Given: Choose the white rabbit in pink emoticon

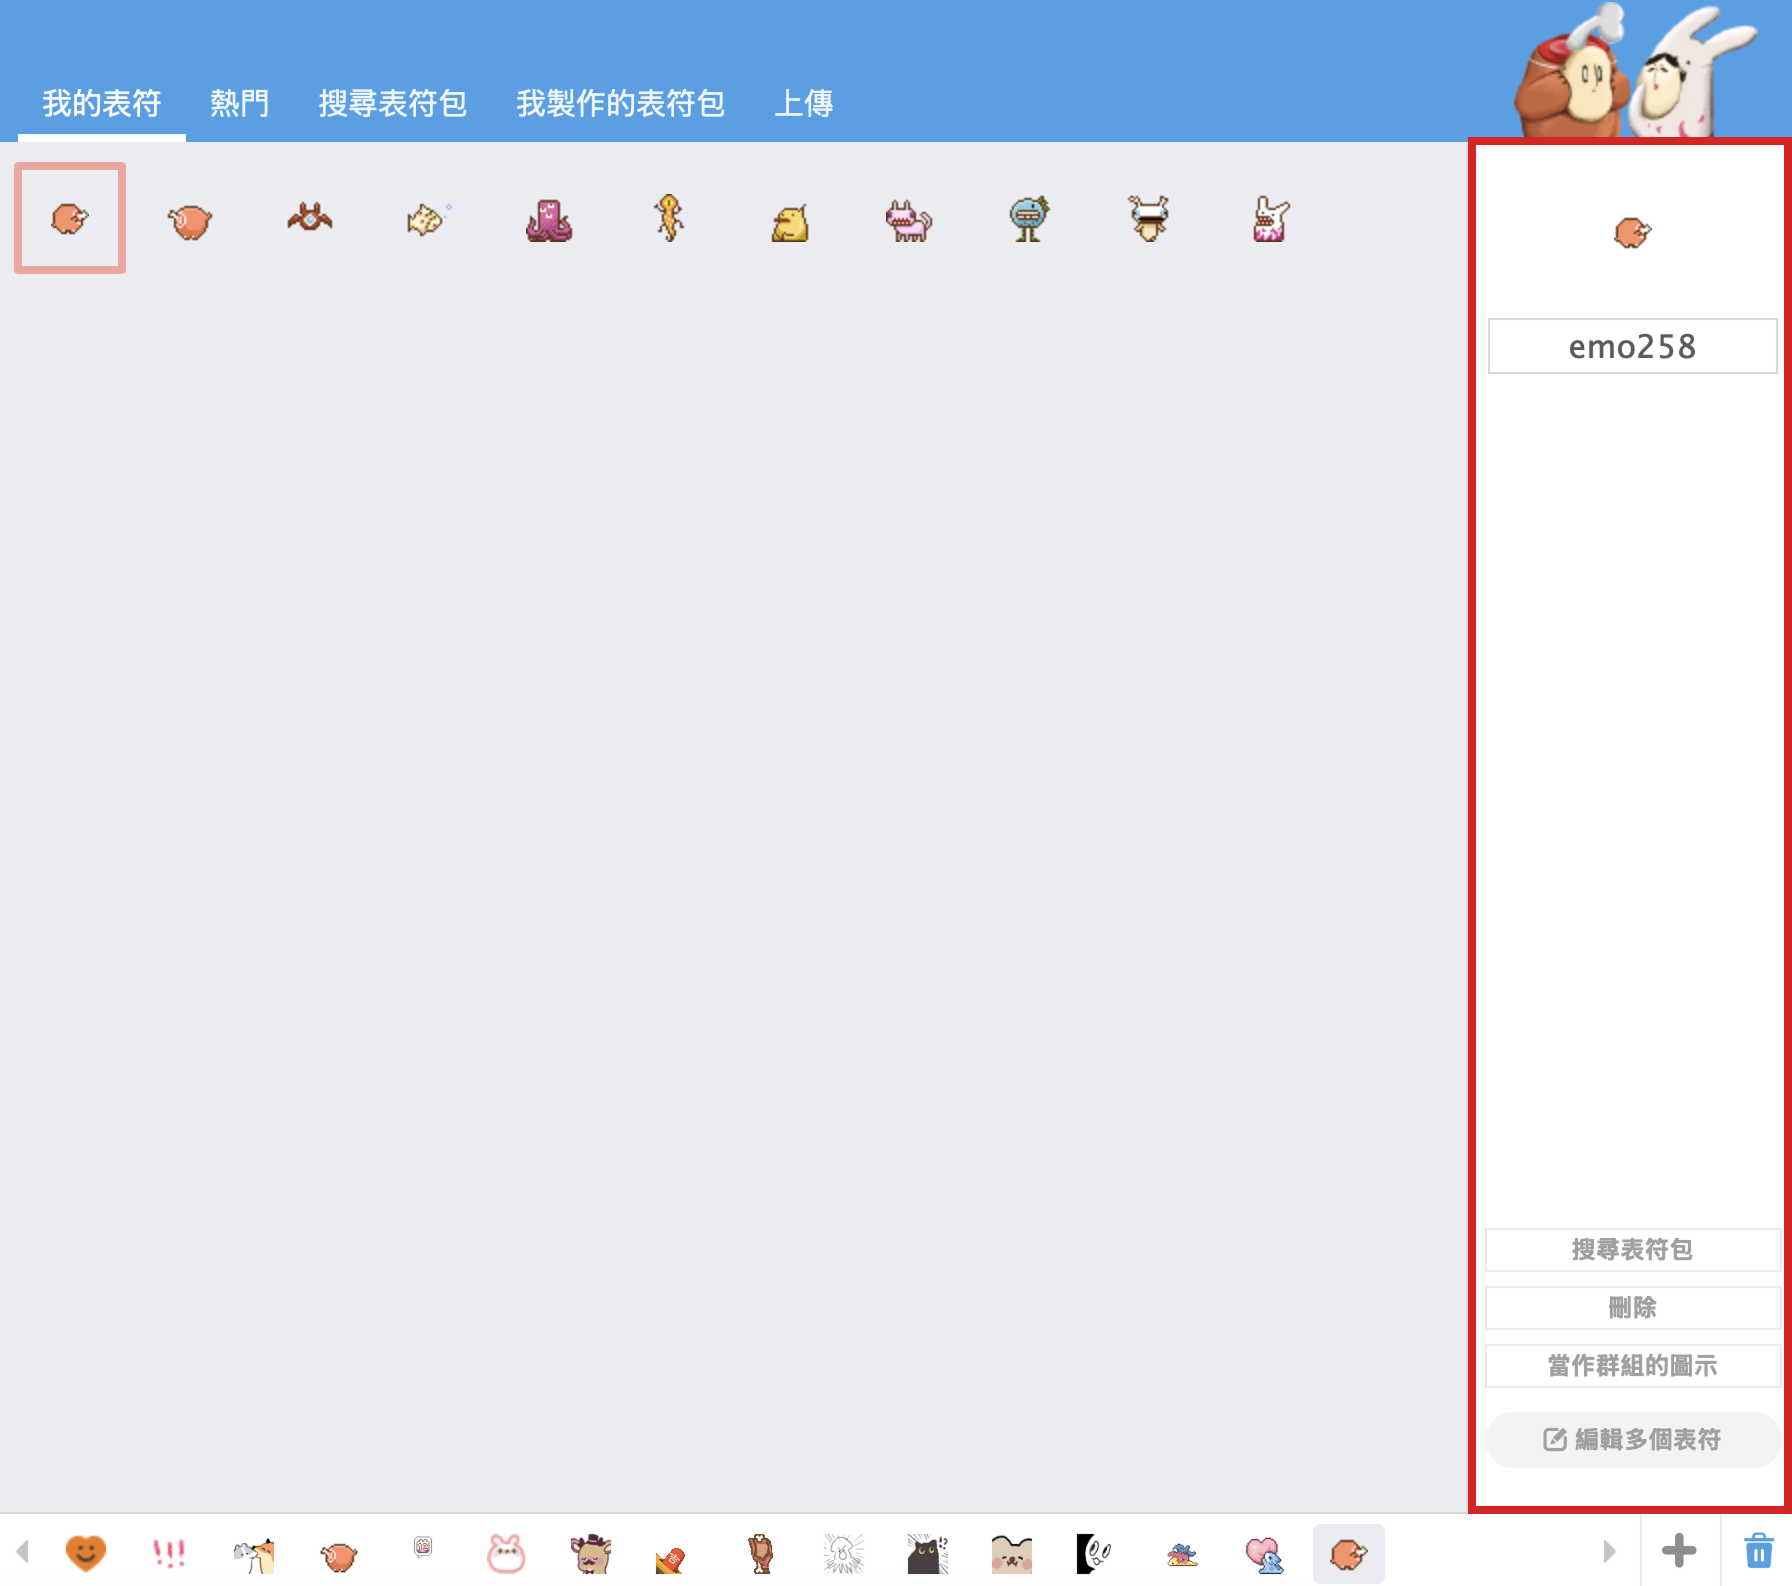Looking at the screenshot, I should click(1270, 219).
